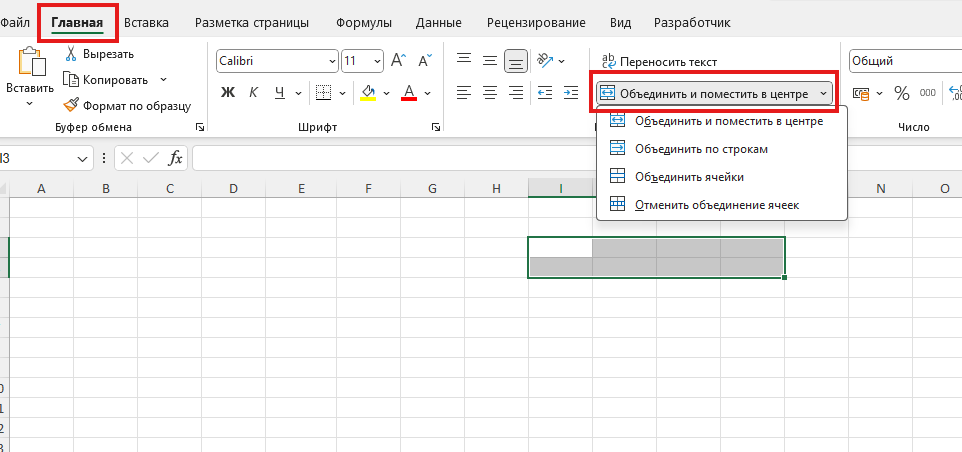This screenshot has height=452, width=962.
Task: Click the Paste clipboard icon
Action: pyautogui.click(x=29, y=66)
